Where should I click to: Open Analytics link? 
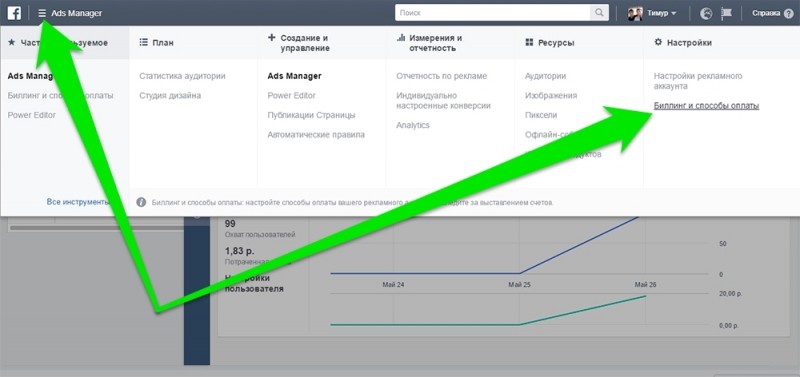point(413,125)
